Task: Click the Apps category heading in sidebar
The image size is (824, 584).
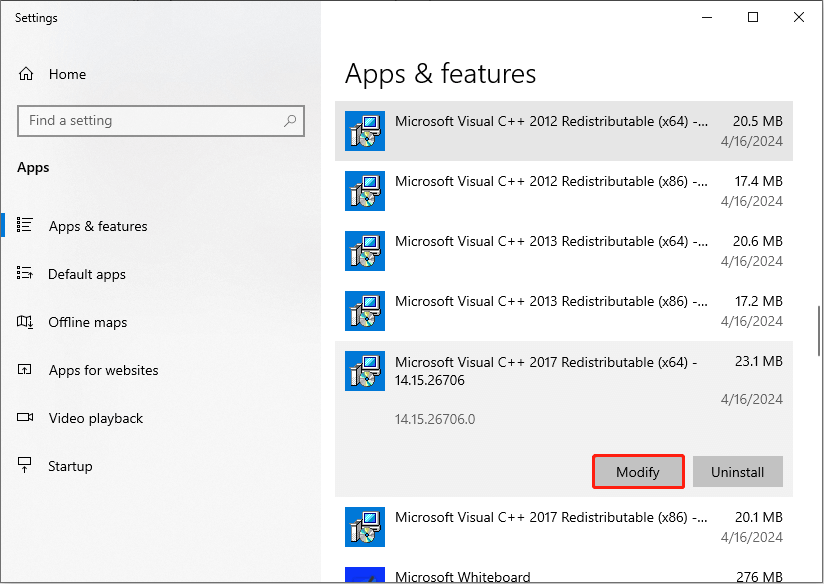Action: pyautogui.click(x=33, y=168)
